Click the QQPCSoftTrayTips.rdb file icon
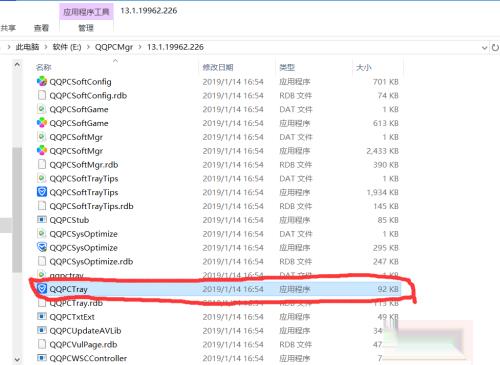Image resolution: width=500 pixels, height=365 pixels. point(42,206)
